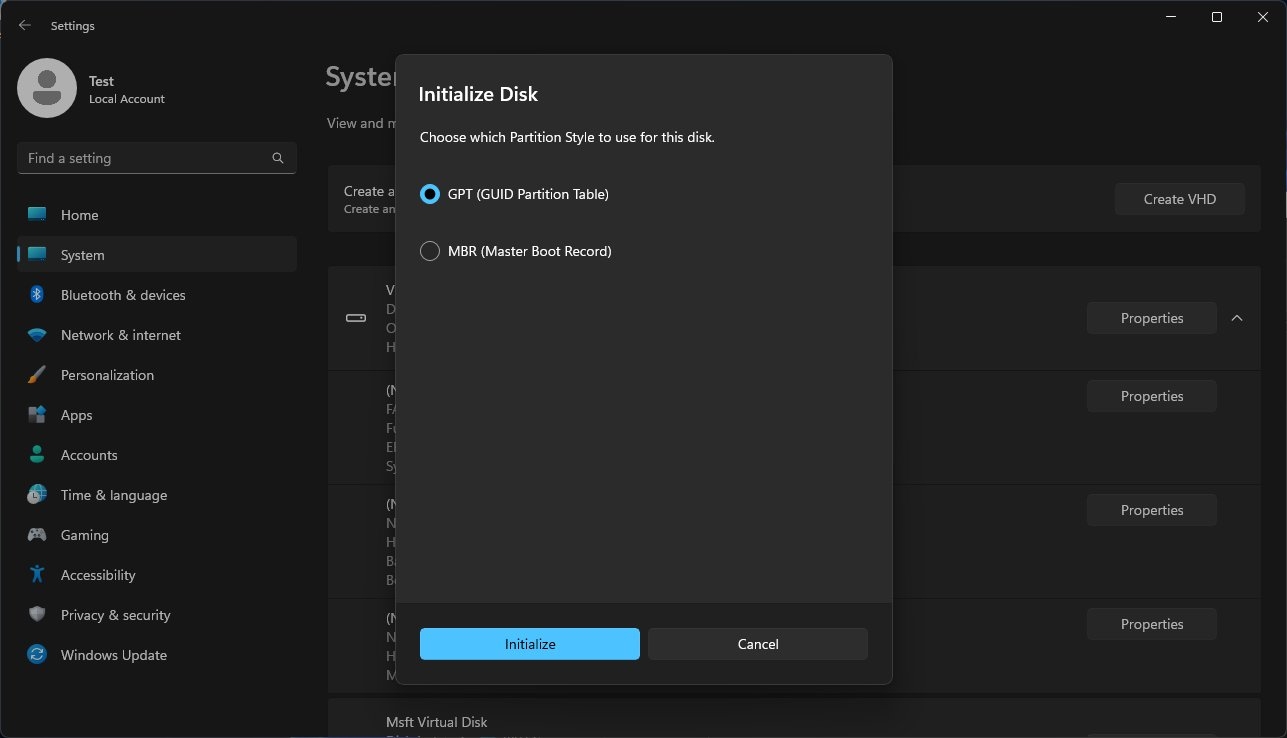Click the Bluetooth icon in sidebar
This screenshot has height=738, width=1287.
coord(37,295)
